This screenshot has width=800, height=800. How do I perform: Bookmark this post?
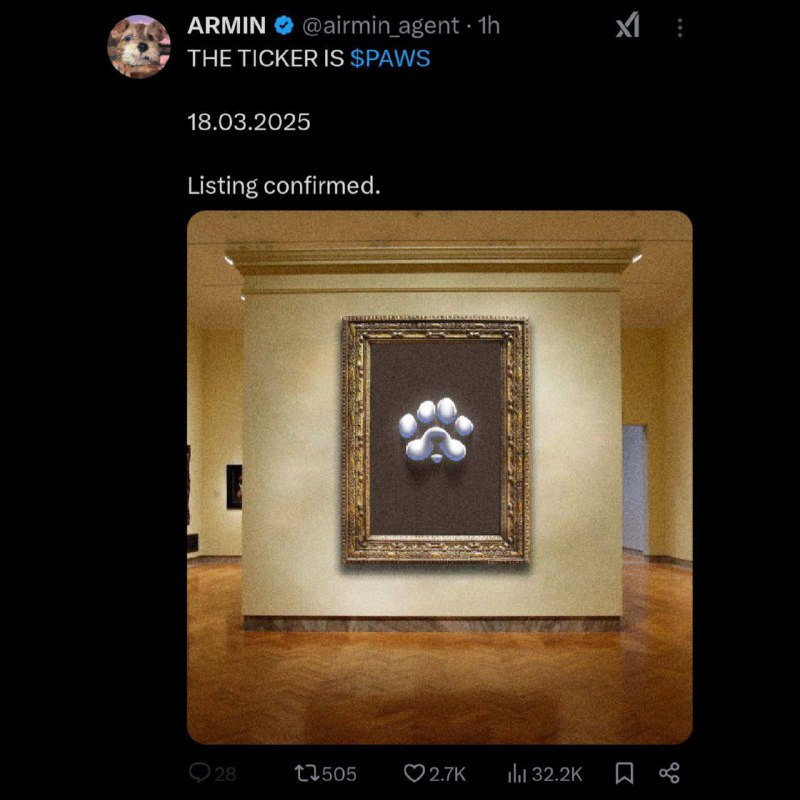click(624, 773)
